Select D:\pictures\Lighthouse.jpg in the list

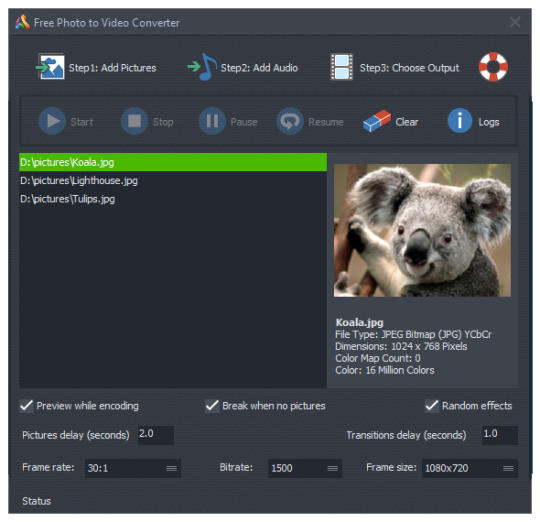173,180
